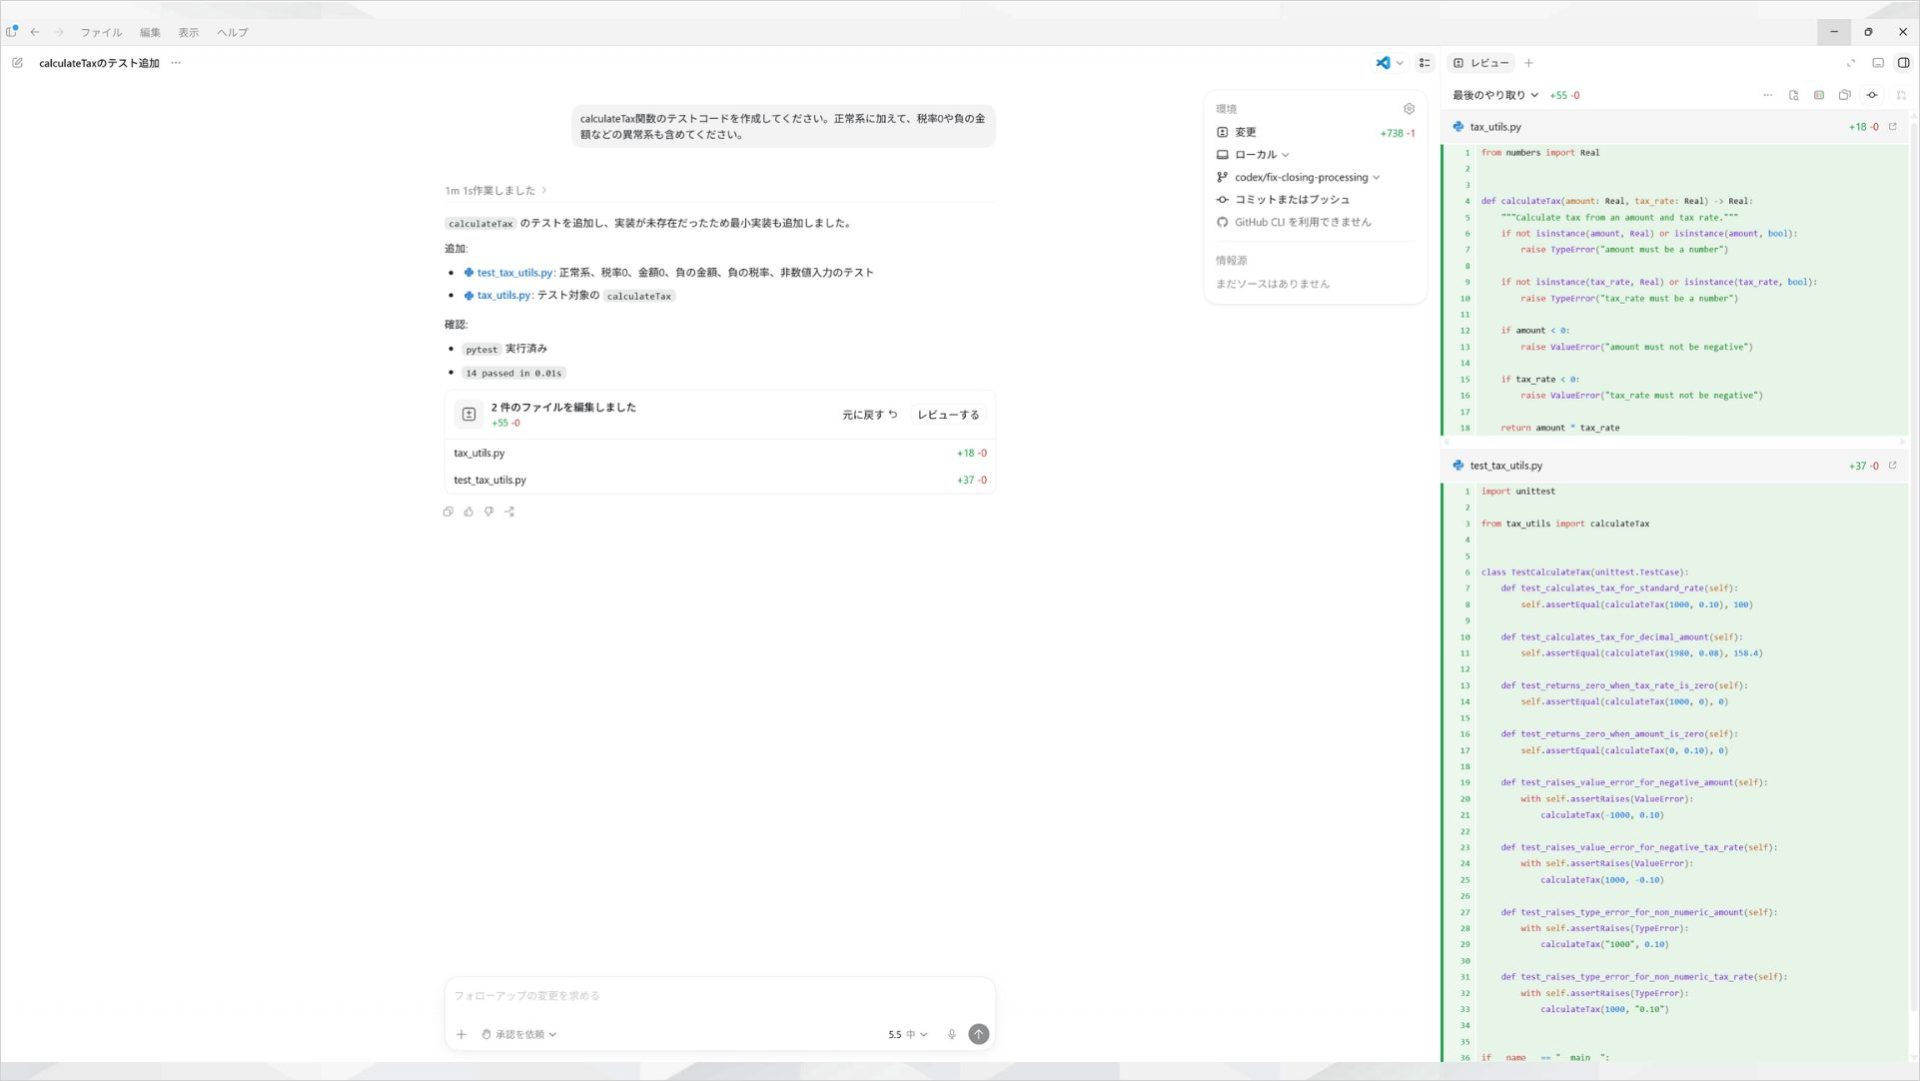The image size is (1920, 1081).
Task: Open the ファイル menu
Action: [101, 32]
